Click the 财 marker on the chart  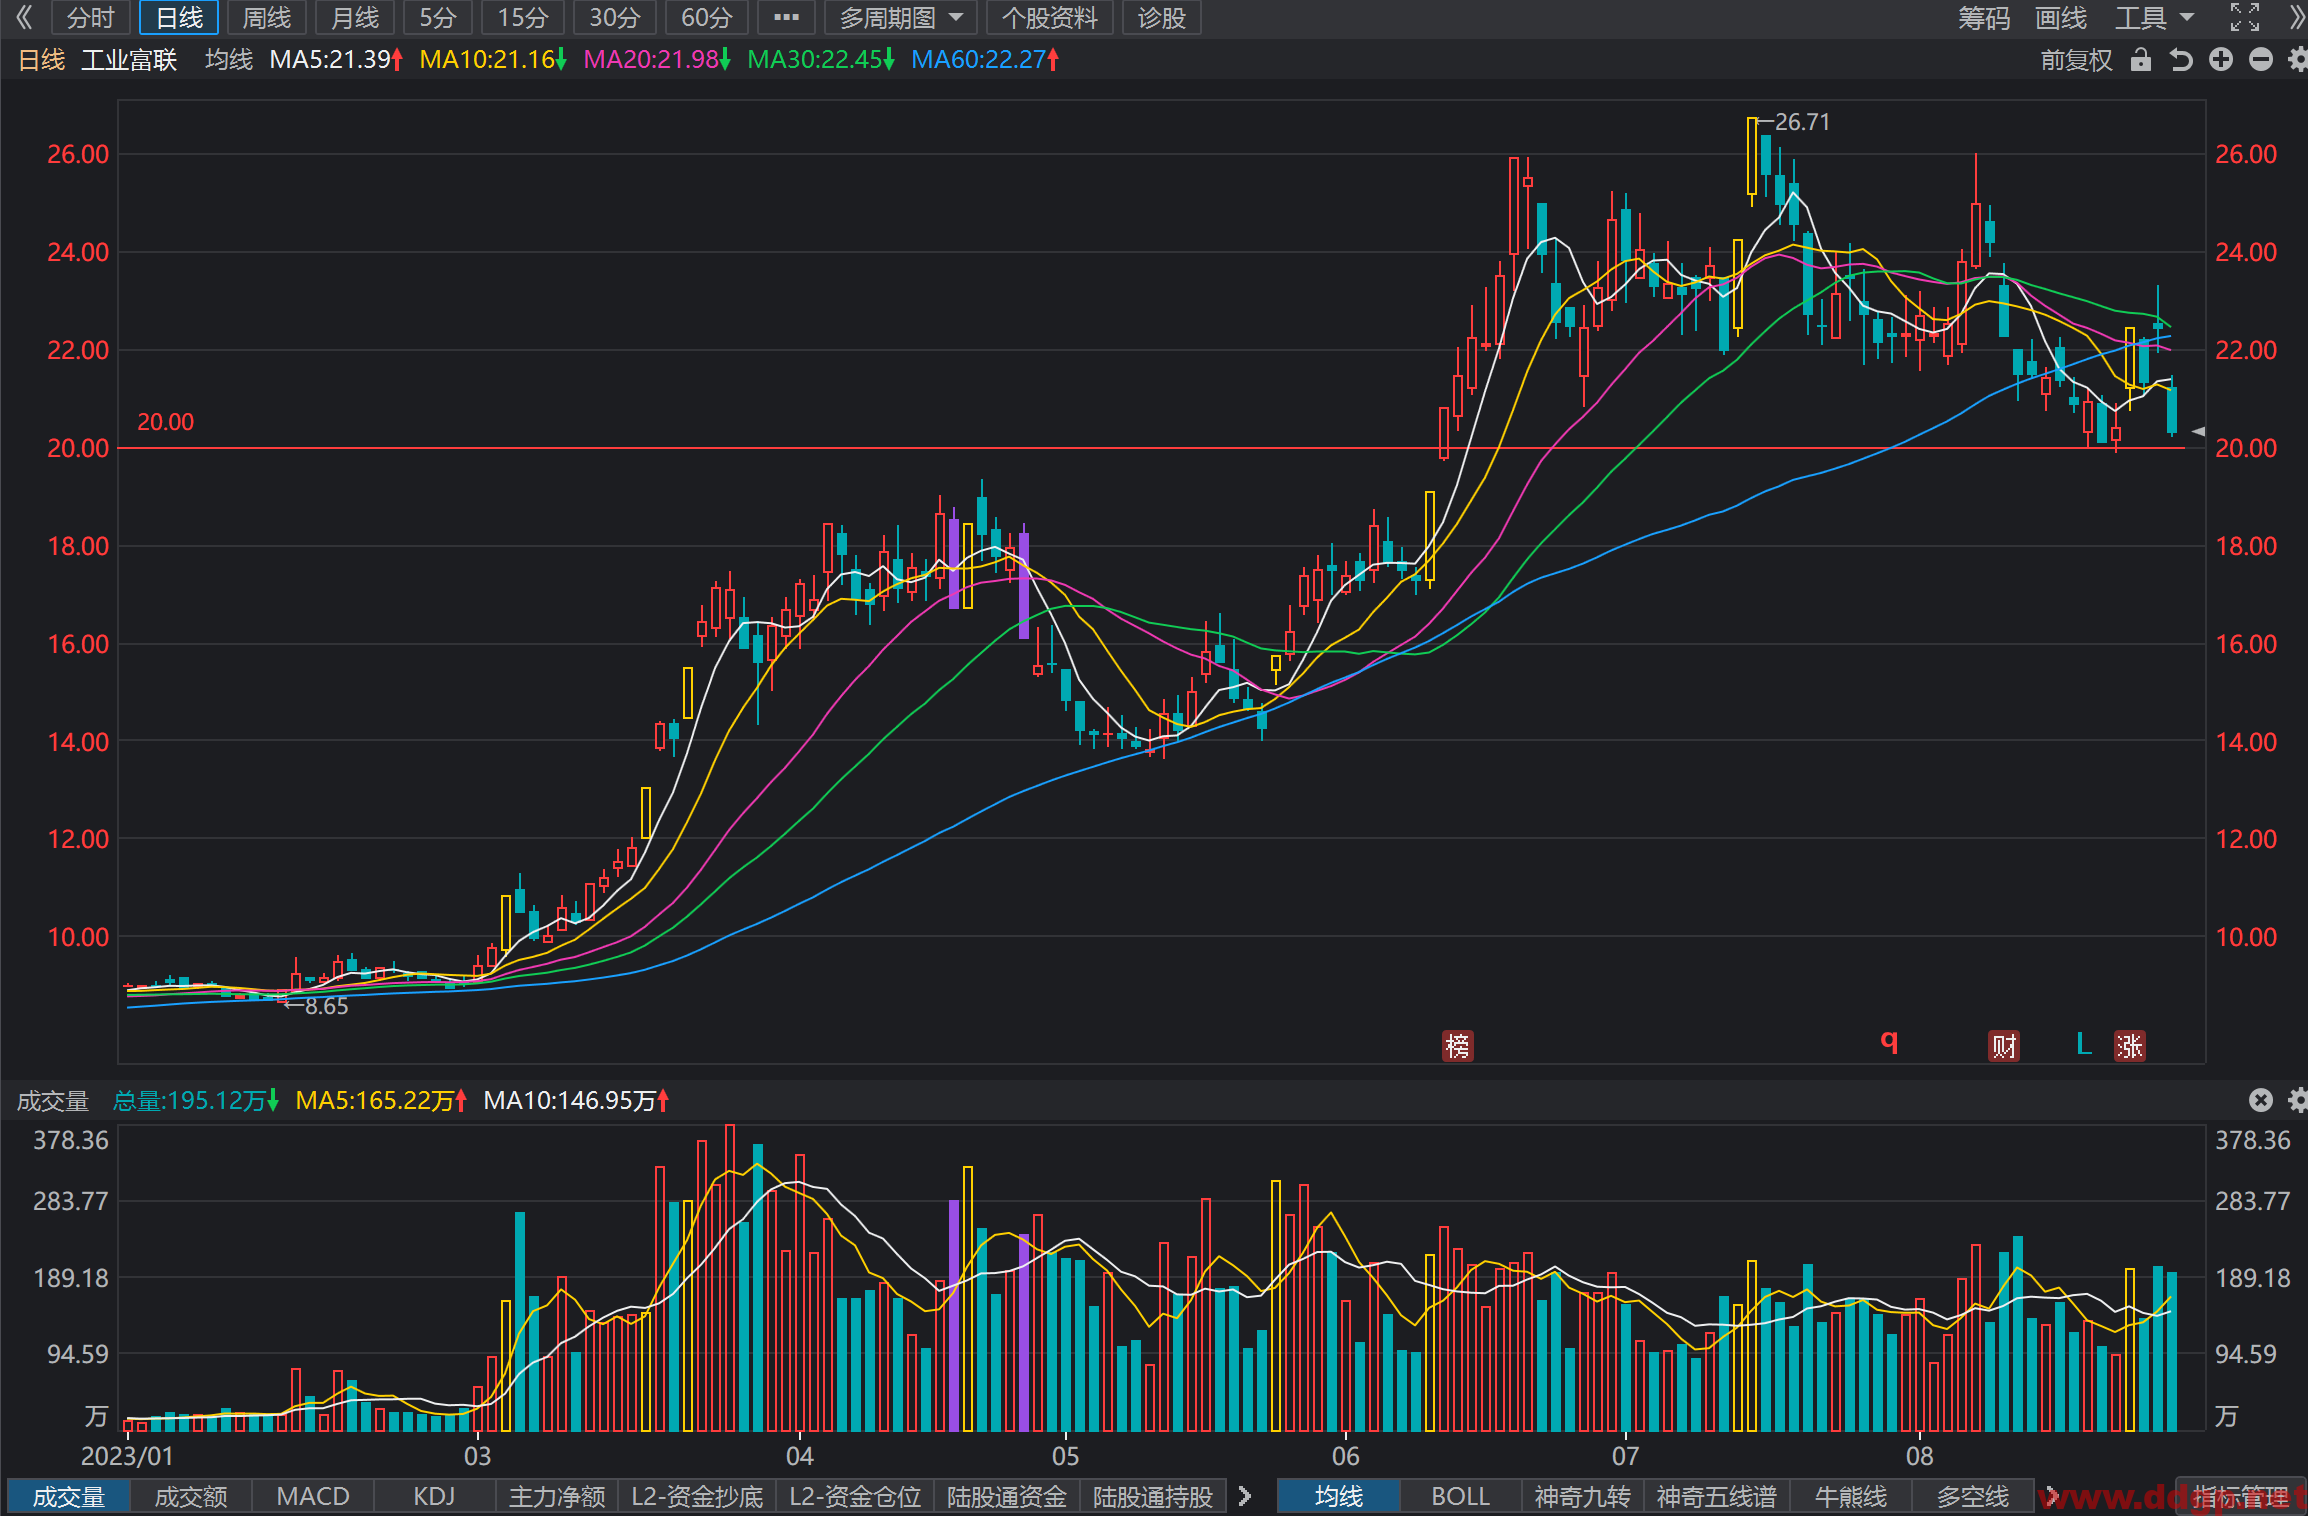pos(2004,1046)
